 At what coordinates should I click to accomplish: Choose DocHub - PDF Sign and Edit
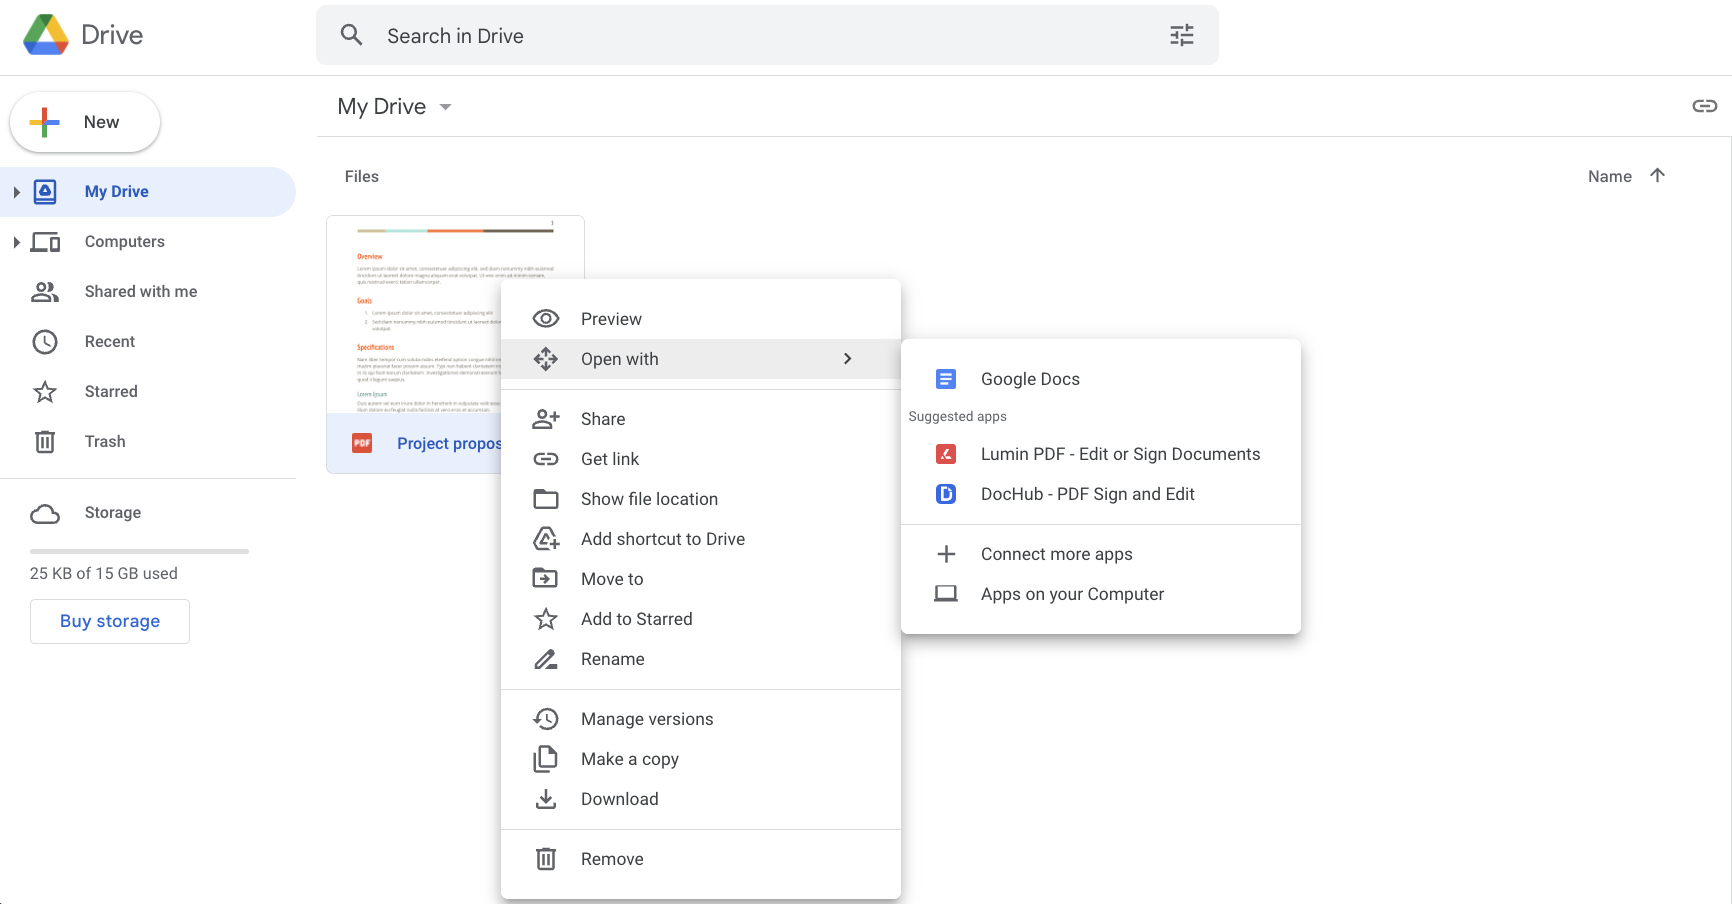click(x=1101, y=494)
